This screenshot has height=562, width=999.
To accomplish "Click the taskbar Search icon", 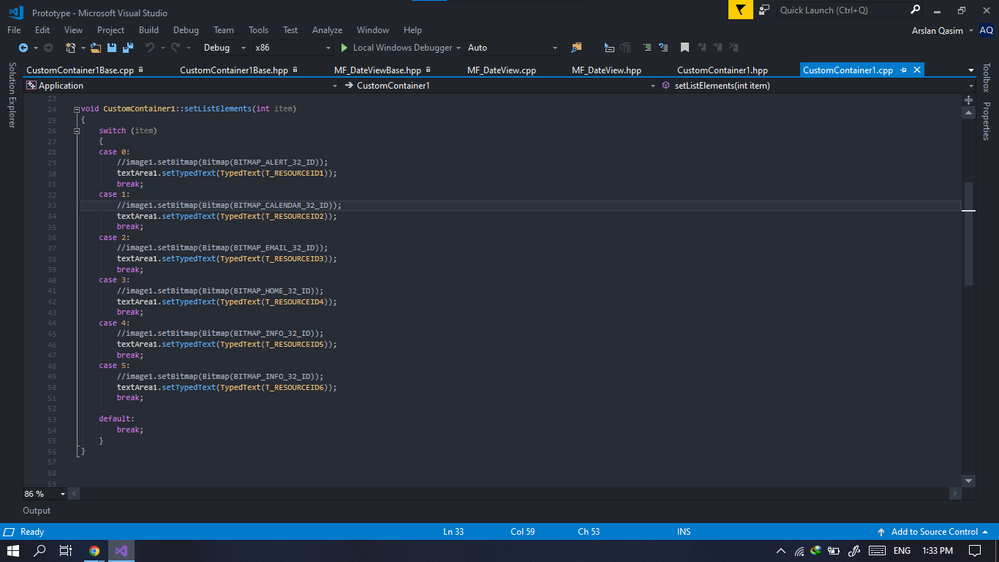I will point(40,551).
